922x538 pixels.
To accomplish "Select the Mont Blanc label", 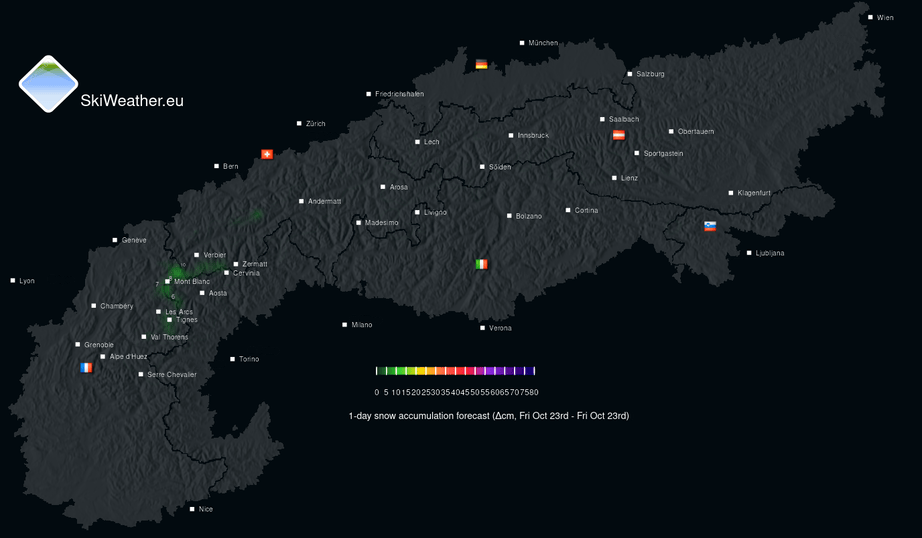I will (x=192, y=282).
